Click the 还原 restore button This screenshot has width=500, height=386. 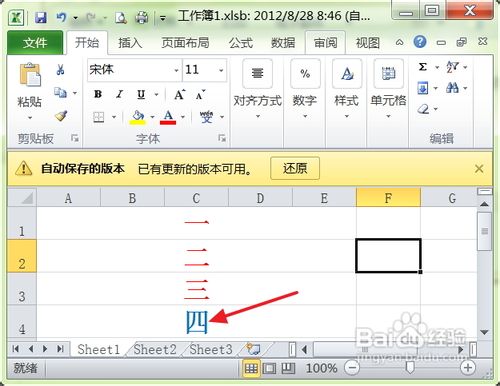[x=295, y=168]
